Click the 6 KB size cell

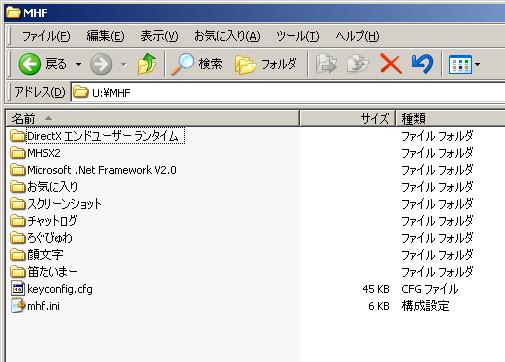(379, 306)
